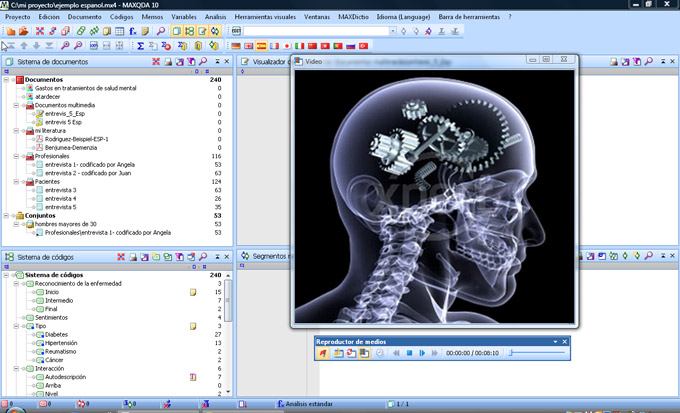
Task: Click the magnifier search icon in main toolbar
Action: click(x=160, y=31)
